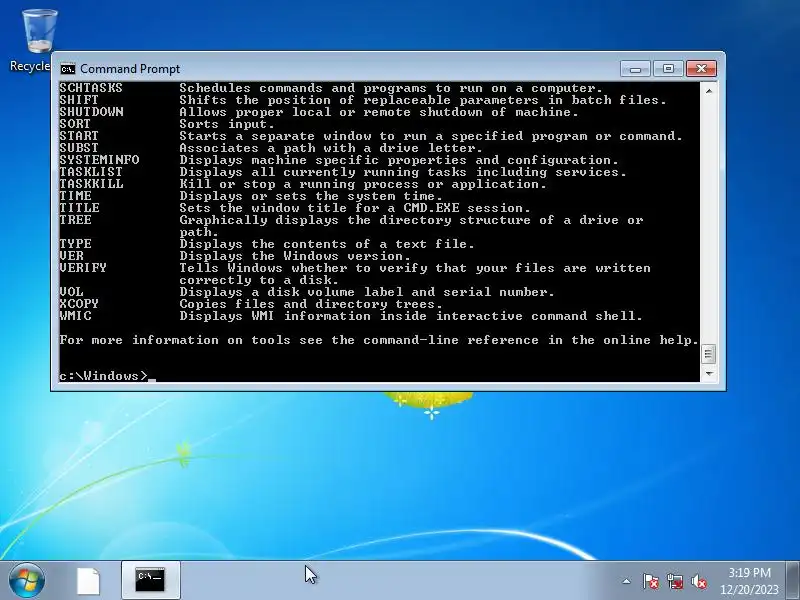Click the SCHTASKS command text
Screen dimensions: 800x600
click(x=91, y=88)
